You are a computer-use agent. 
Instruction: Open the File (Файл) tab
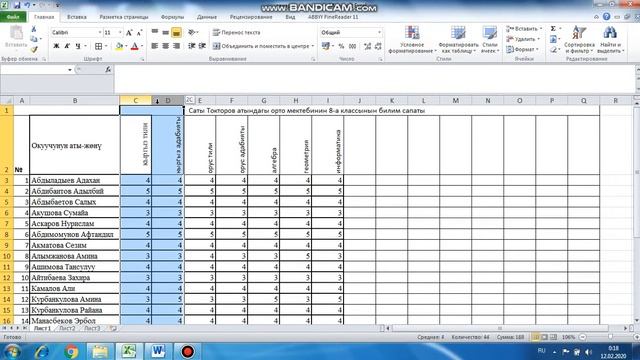pos(13,17)
